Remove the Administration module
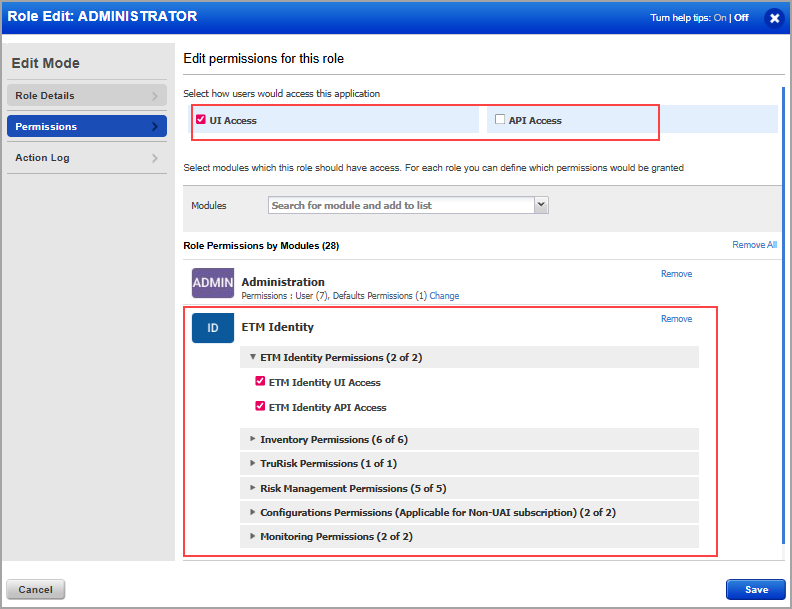The width and height of the screenshot is (792, 609). (676, 274)
